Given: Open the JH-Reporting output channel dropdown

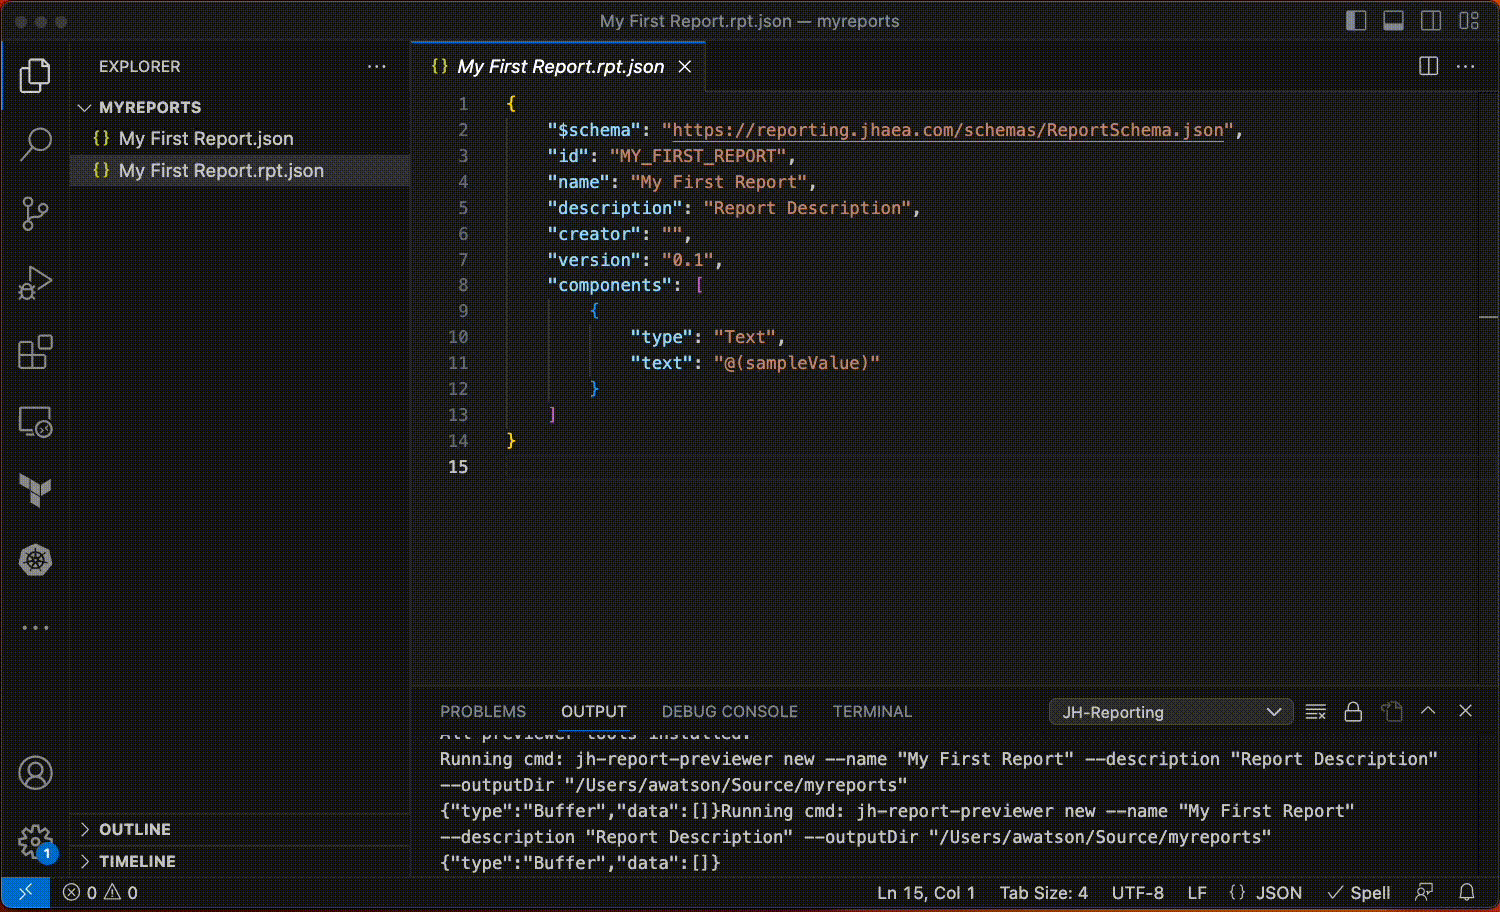Looking at the screenshot, I should (x=1170, y=712).
